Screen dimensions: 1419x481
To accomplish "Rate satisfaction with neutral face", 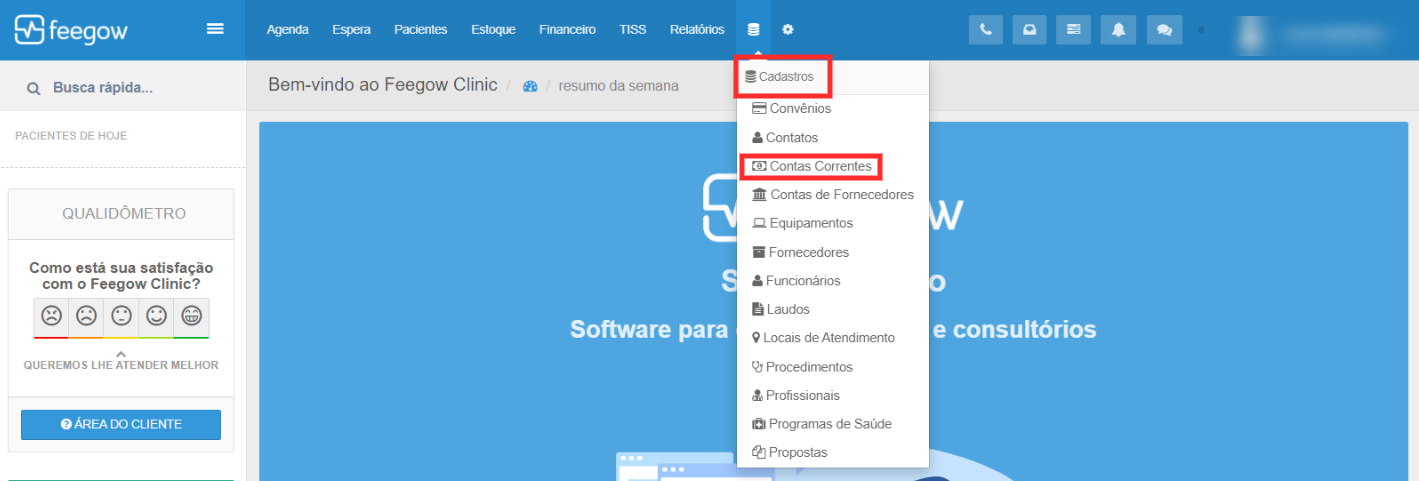I will [x=121, y=316].
